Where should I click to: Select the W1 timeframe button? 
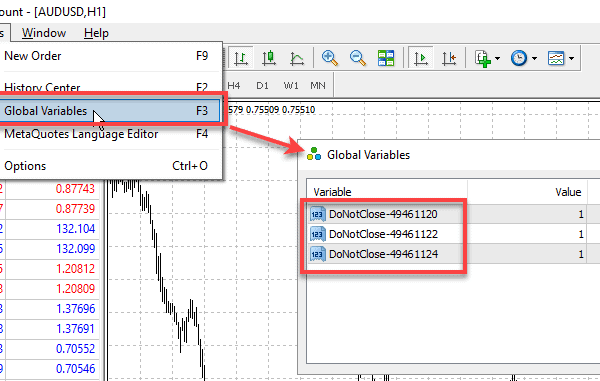coord(291,85)
